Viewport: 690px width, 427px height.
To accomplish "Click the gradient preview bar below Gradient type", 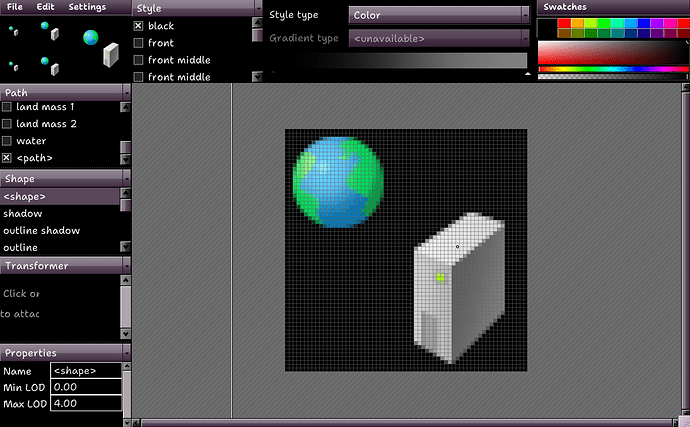I will tap(399, 61).
